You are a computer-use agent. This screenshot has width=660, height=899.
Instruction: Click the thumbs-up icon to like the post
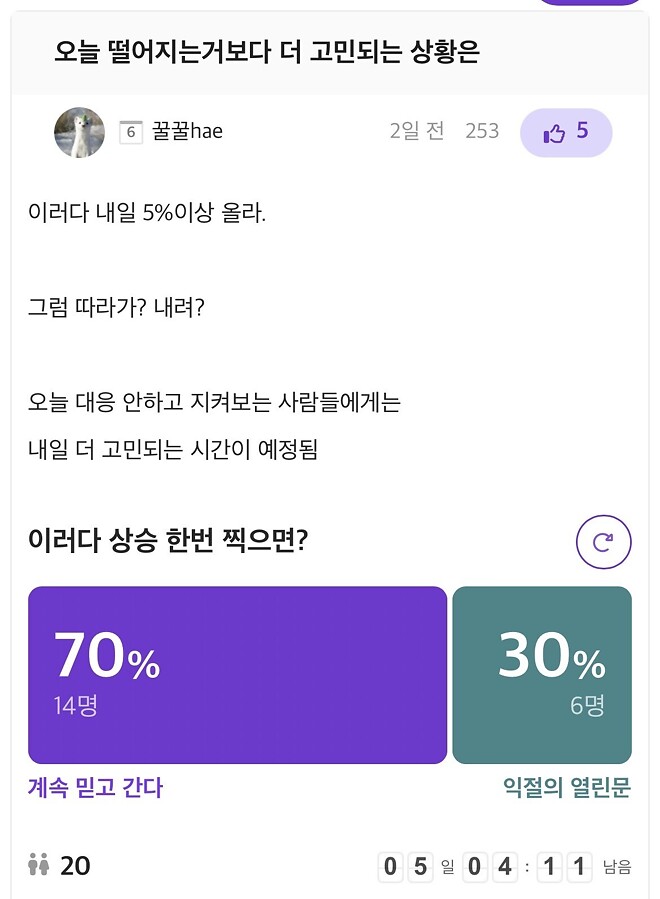(x=553, y=131)
